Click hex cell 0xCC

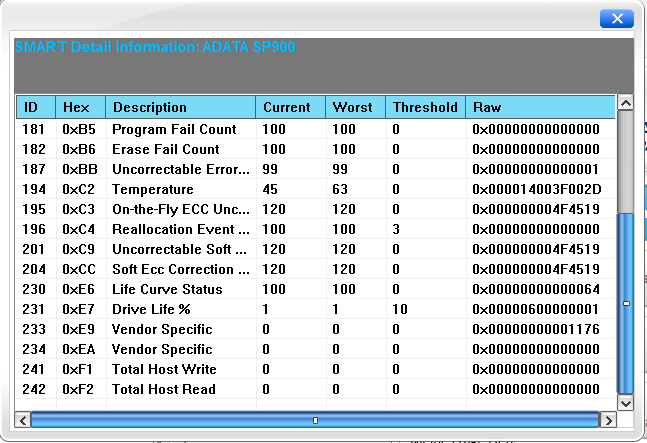pos(79,269)
